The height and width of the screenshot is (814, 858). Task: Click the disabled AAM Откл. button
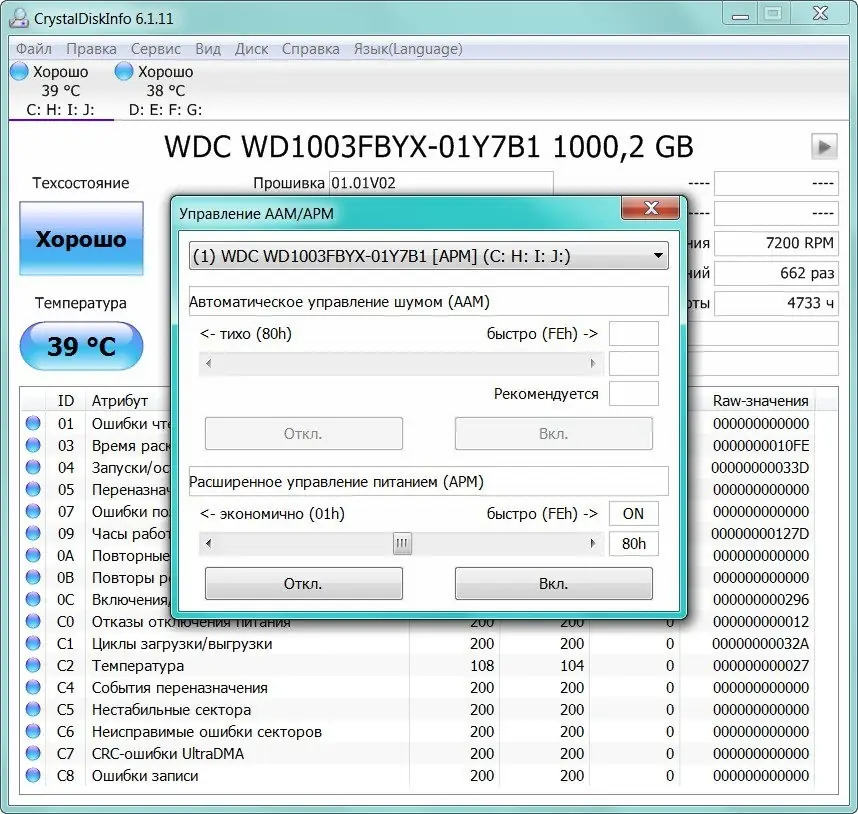(304, 433)
